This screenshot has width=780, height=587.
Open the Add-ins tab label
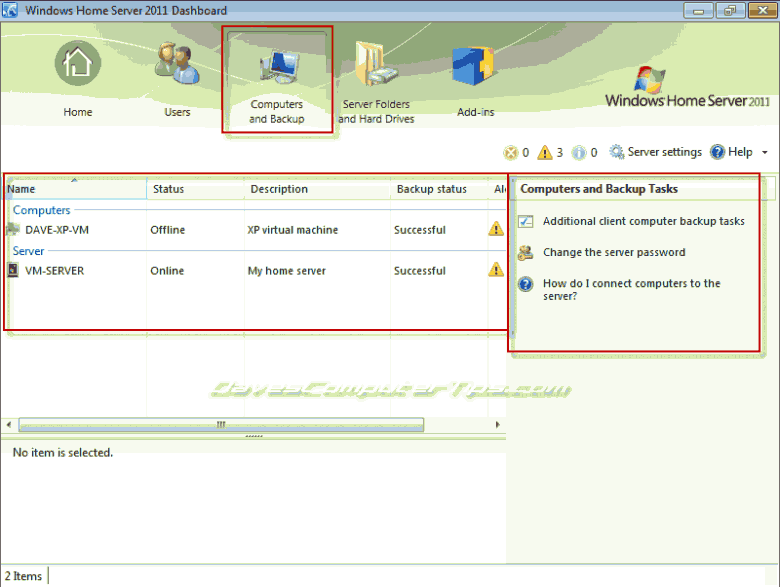click(476, 112)
